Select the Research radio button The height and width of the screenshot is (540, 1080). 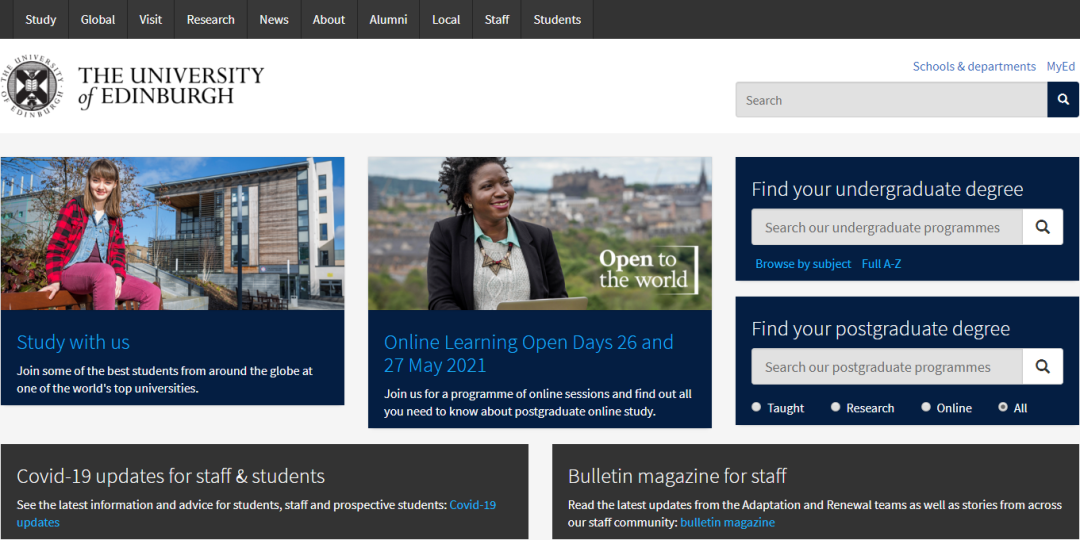tap(835, 407)
